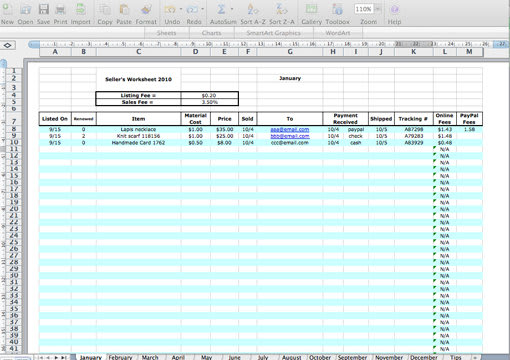
Task: Click the 'Seller's Worksheet 2010' title cell
Action: pyautogui.click(x=138, y=79)
